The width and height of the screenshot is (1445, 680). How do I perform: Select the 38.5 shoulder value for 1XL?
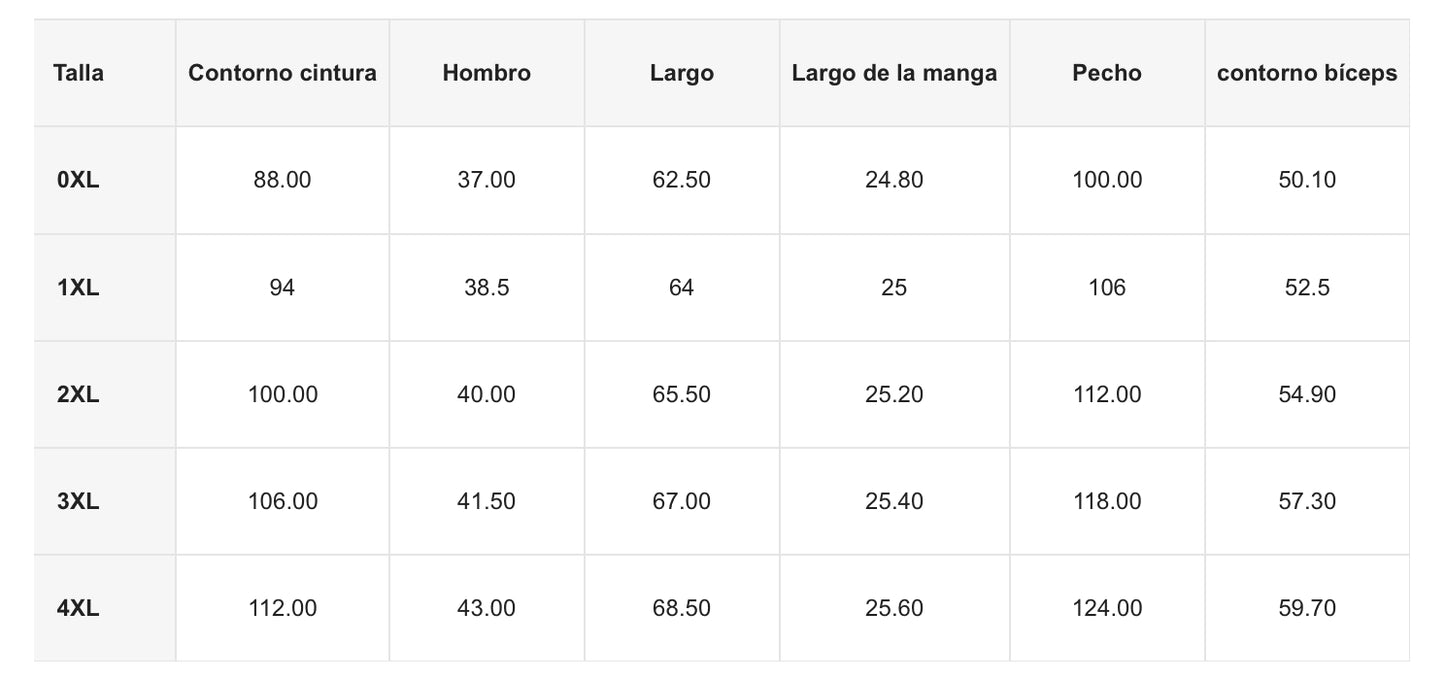click(x=486, y=288)
